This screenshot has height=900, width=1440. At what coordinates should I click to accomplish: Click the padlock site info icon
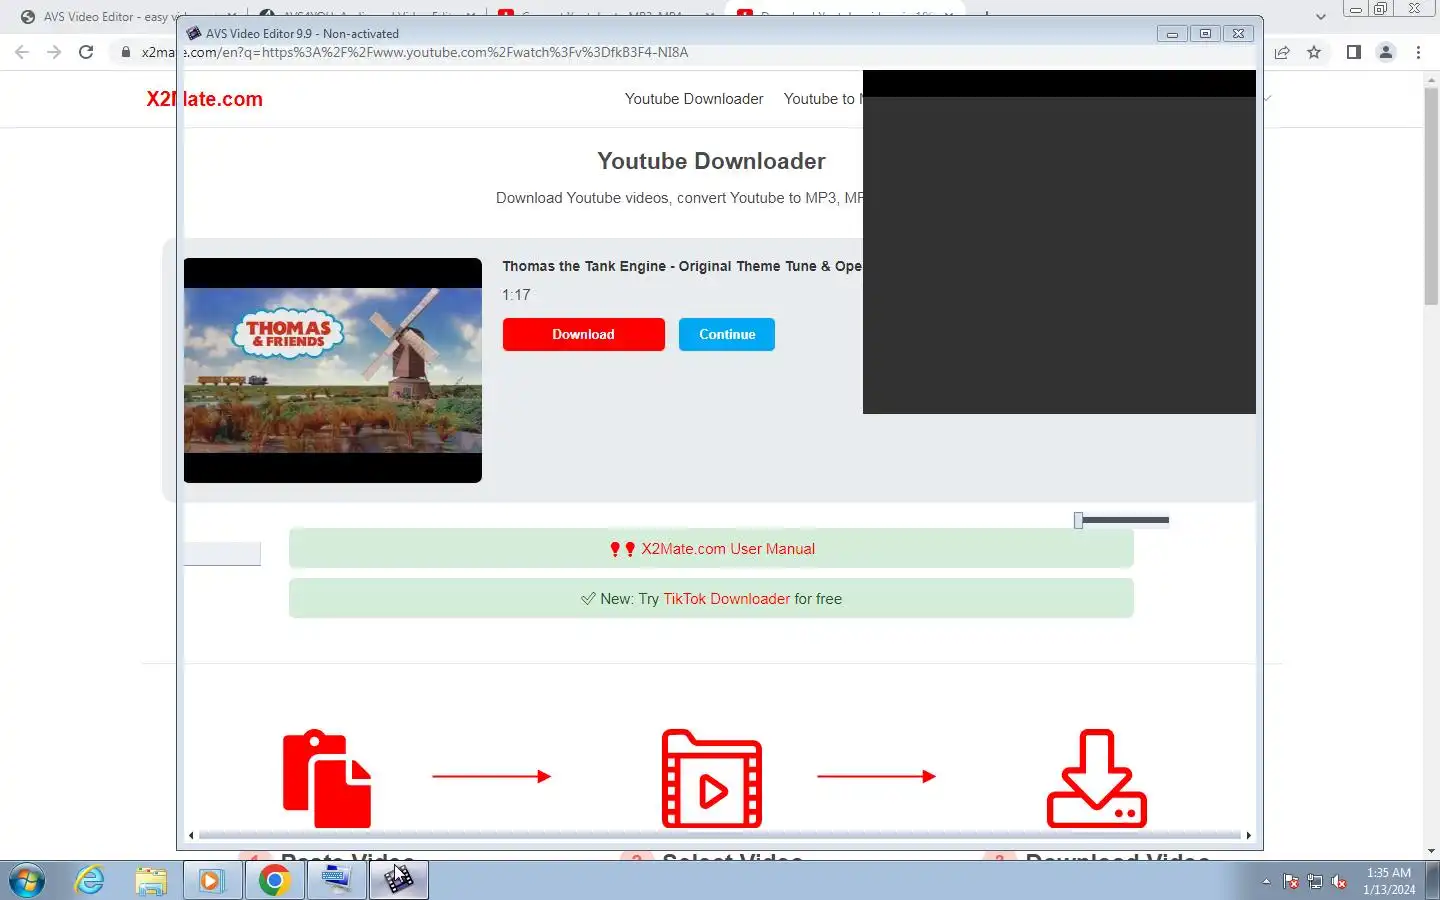125,52
